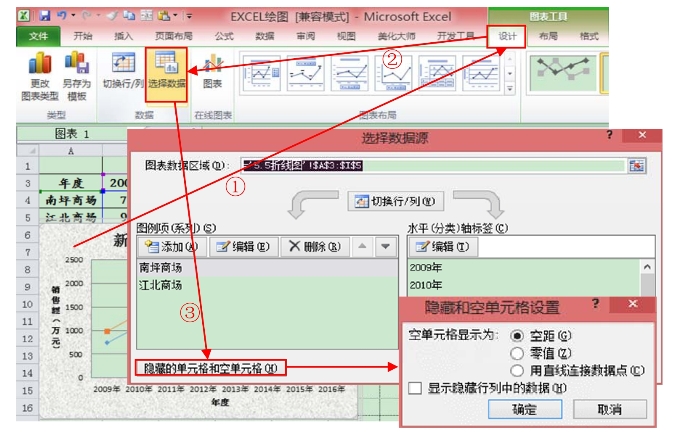This screenshot has width=698, height=440.
Task: Select column A header
Action: (x=71, y=151)
